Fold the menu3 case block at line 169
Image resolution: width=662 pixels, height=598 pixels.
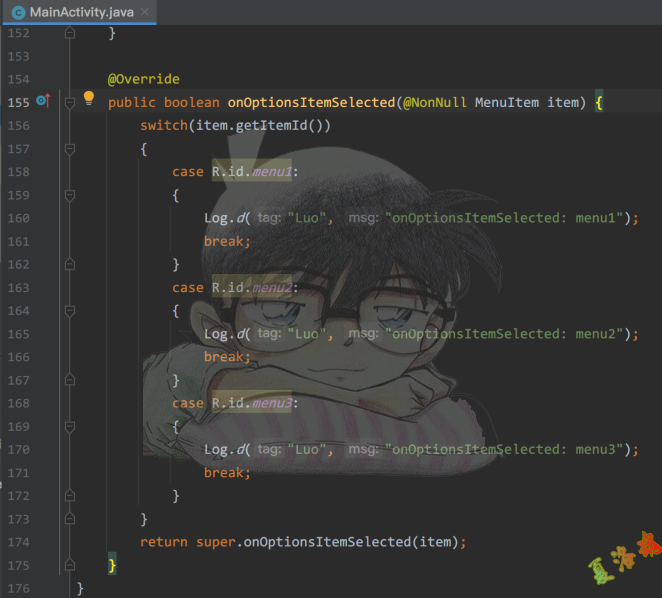click(69, 426)
